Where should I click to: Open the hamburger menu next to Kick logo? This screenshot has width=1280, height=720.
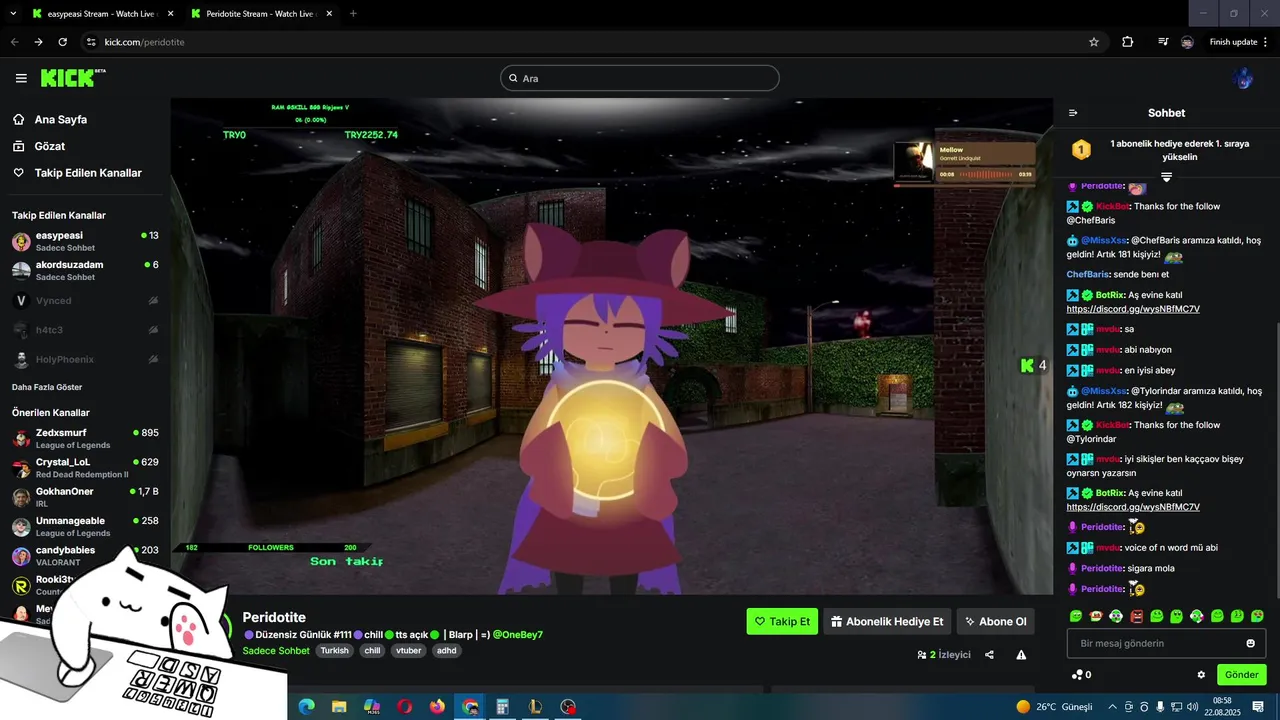click(x=21, y=78)
